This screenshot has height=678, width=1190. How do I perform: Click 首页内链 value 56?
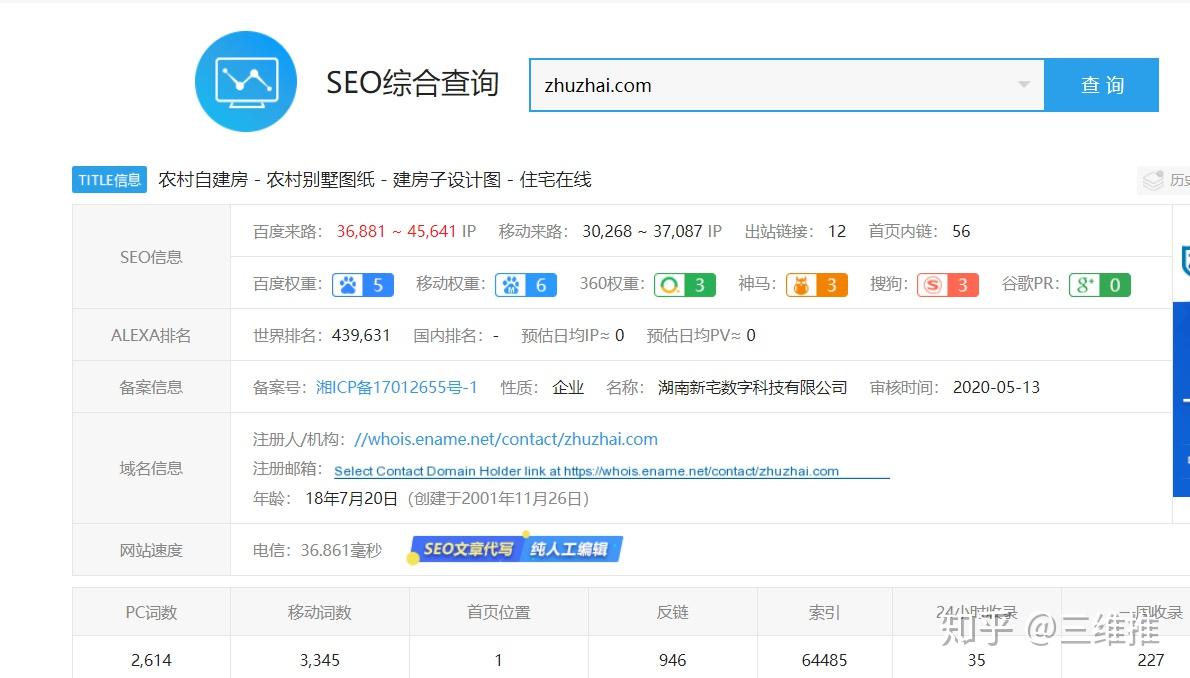[962, 231]
